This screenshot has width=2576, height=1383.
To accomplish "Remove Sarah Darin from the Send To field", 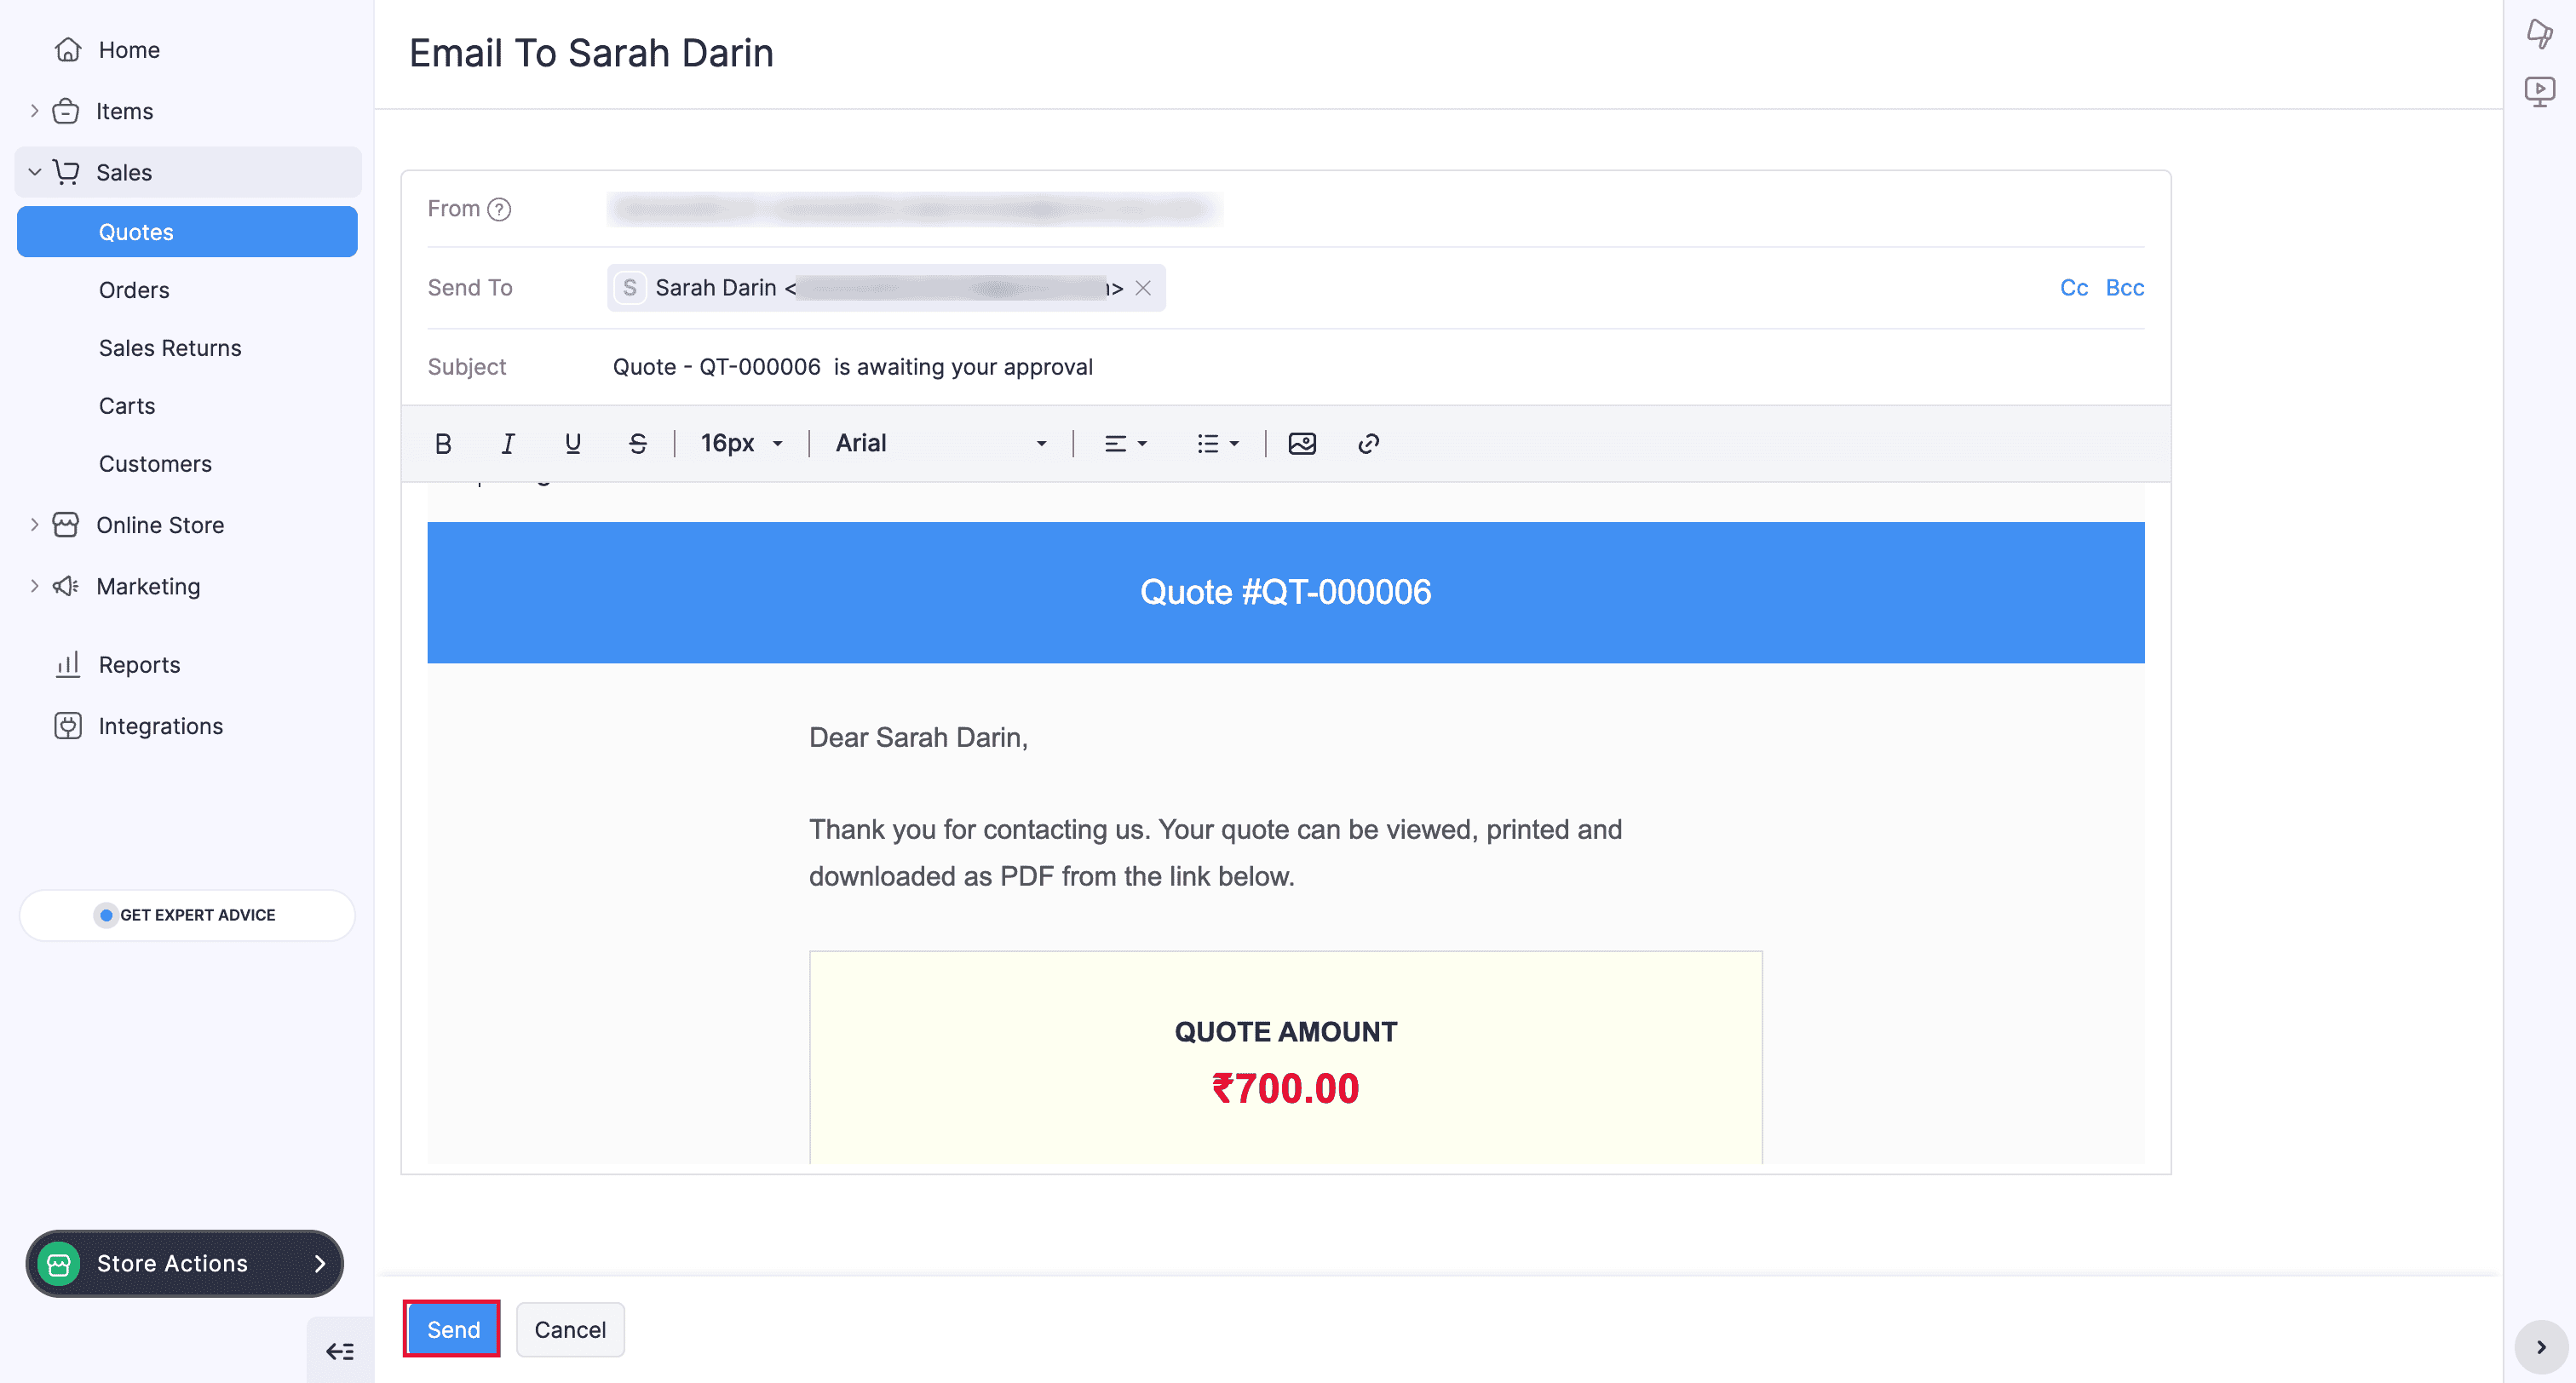I will 1144,287.
